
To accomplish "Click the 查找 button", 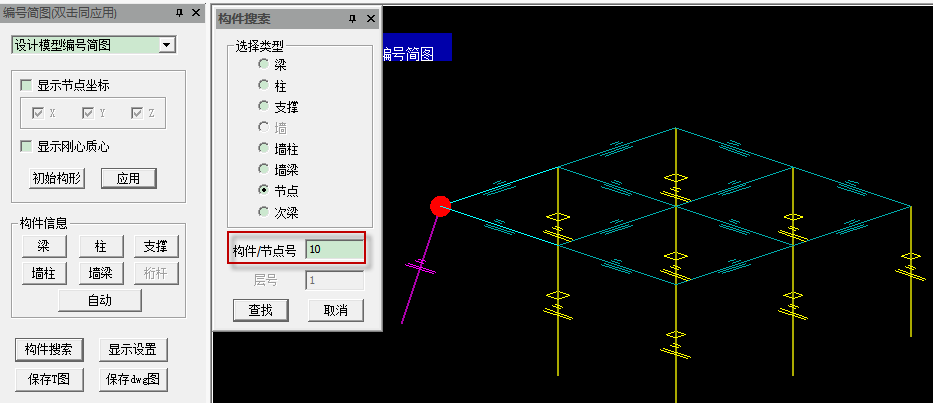I will (261, 310).
